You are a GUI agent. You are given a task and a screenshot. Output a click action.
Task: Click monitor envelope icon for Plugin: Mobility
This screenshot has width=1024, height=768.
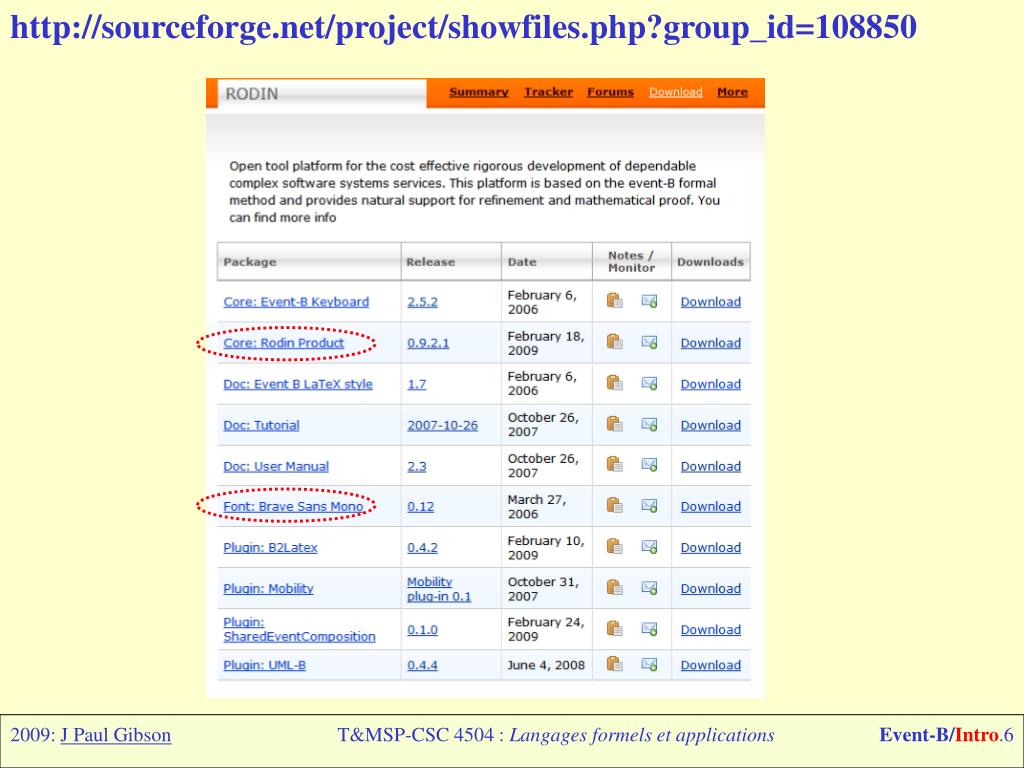pyautogui.click(x=649, y=588)
